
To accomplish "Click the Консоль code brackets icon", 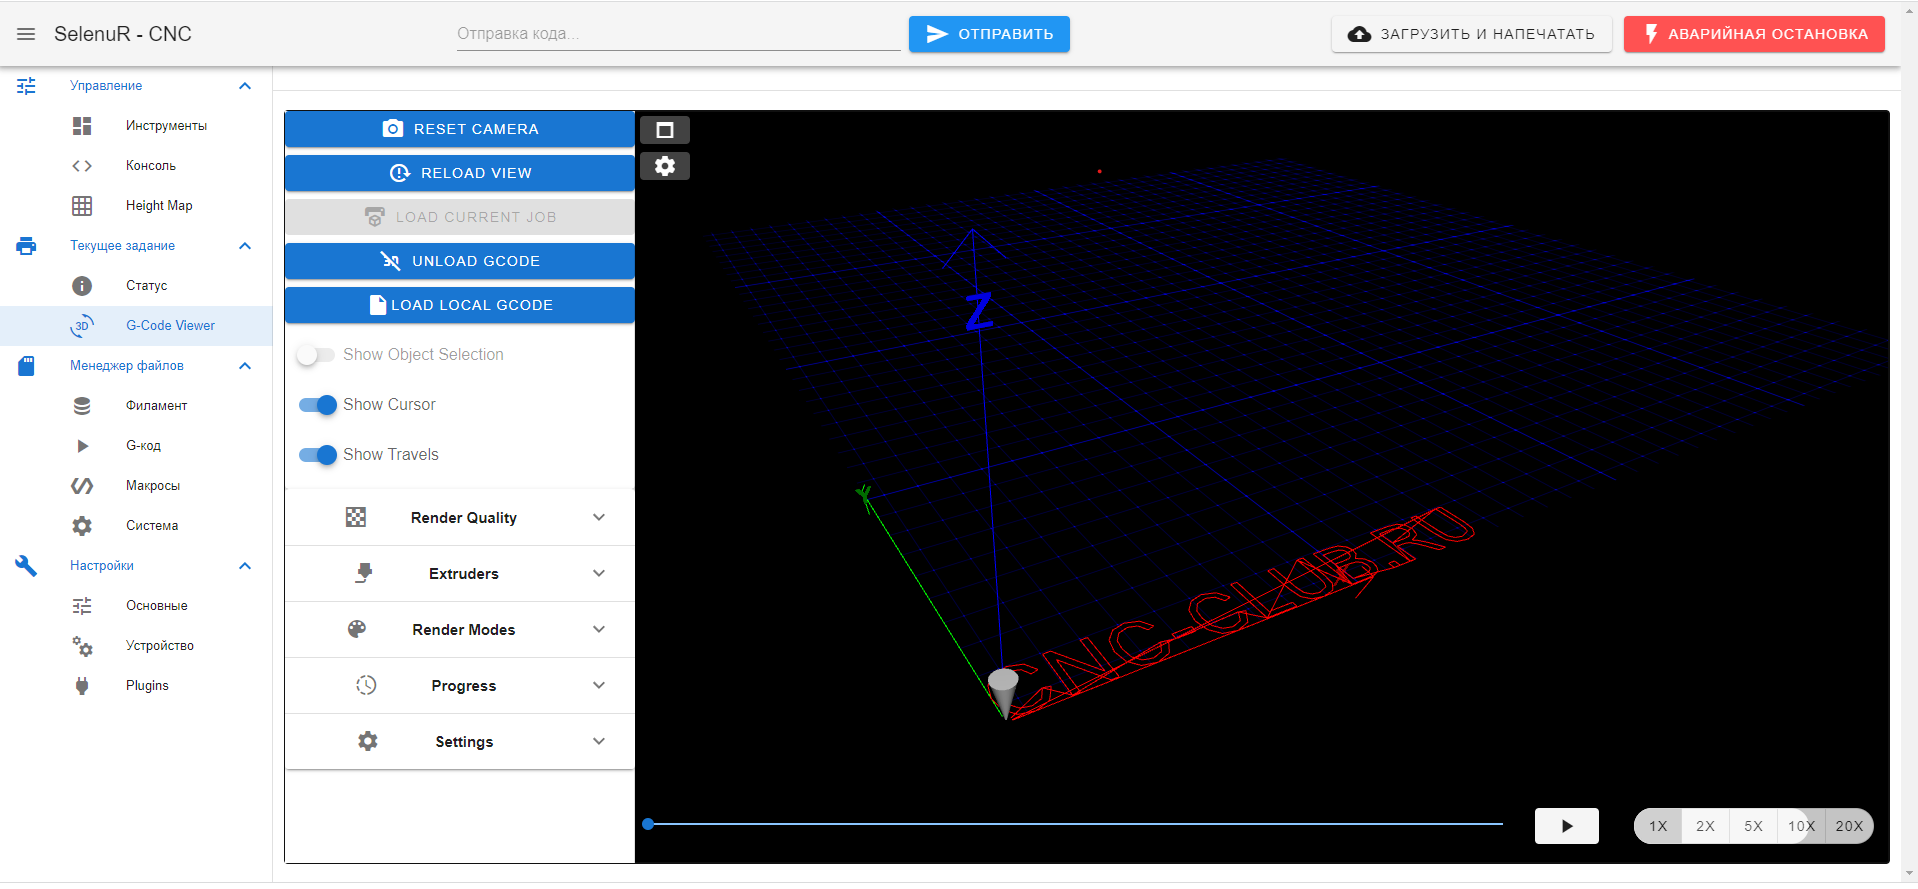I will click(82, 166).
